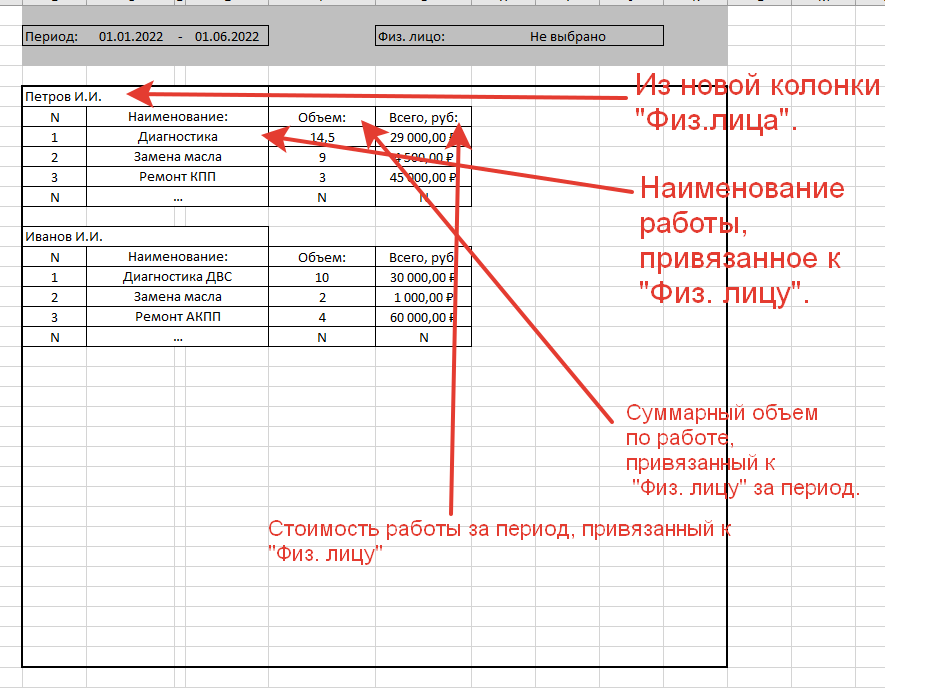The image size is (926, 688).
Task: Select the 29 000,00 ₽ total cell
Action: coord(422,137)
